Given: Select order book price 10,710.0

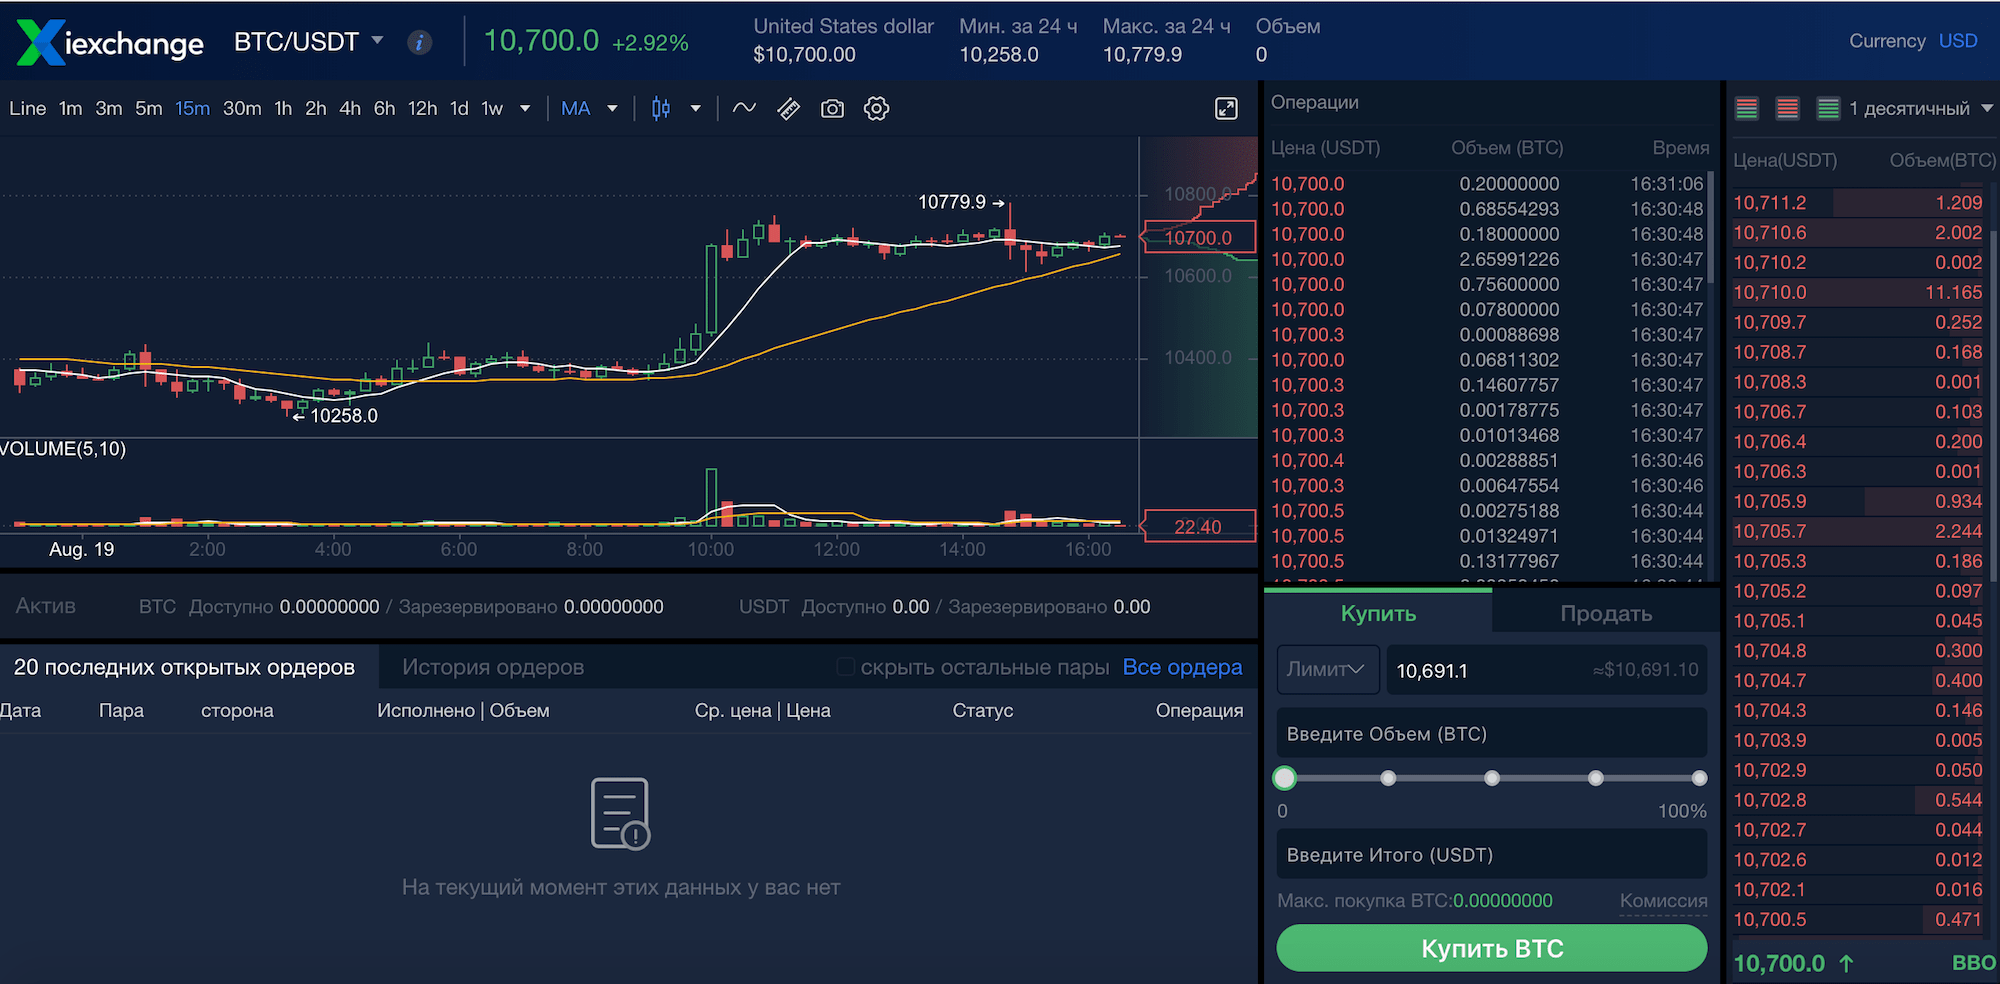Looking at the screenshot, I should click(1769, 292).
